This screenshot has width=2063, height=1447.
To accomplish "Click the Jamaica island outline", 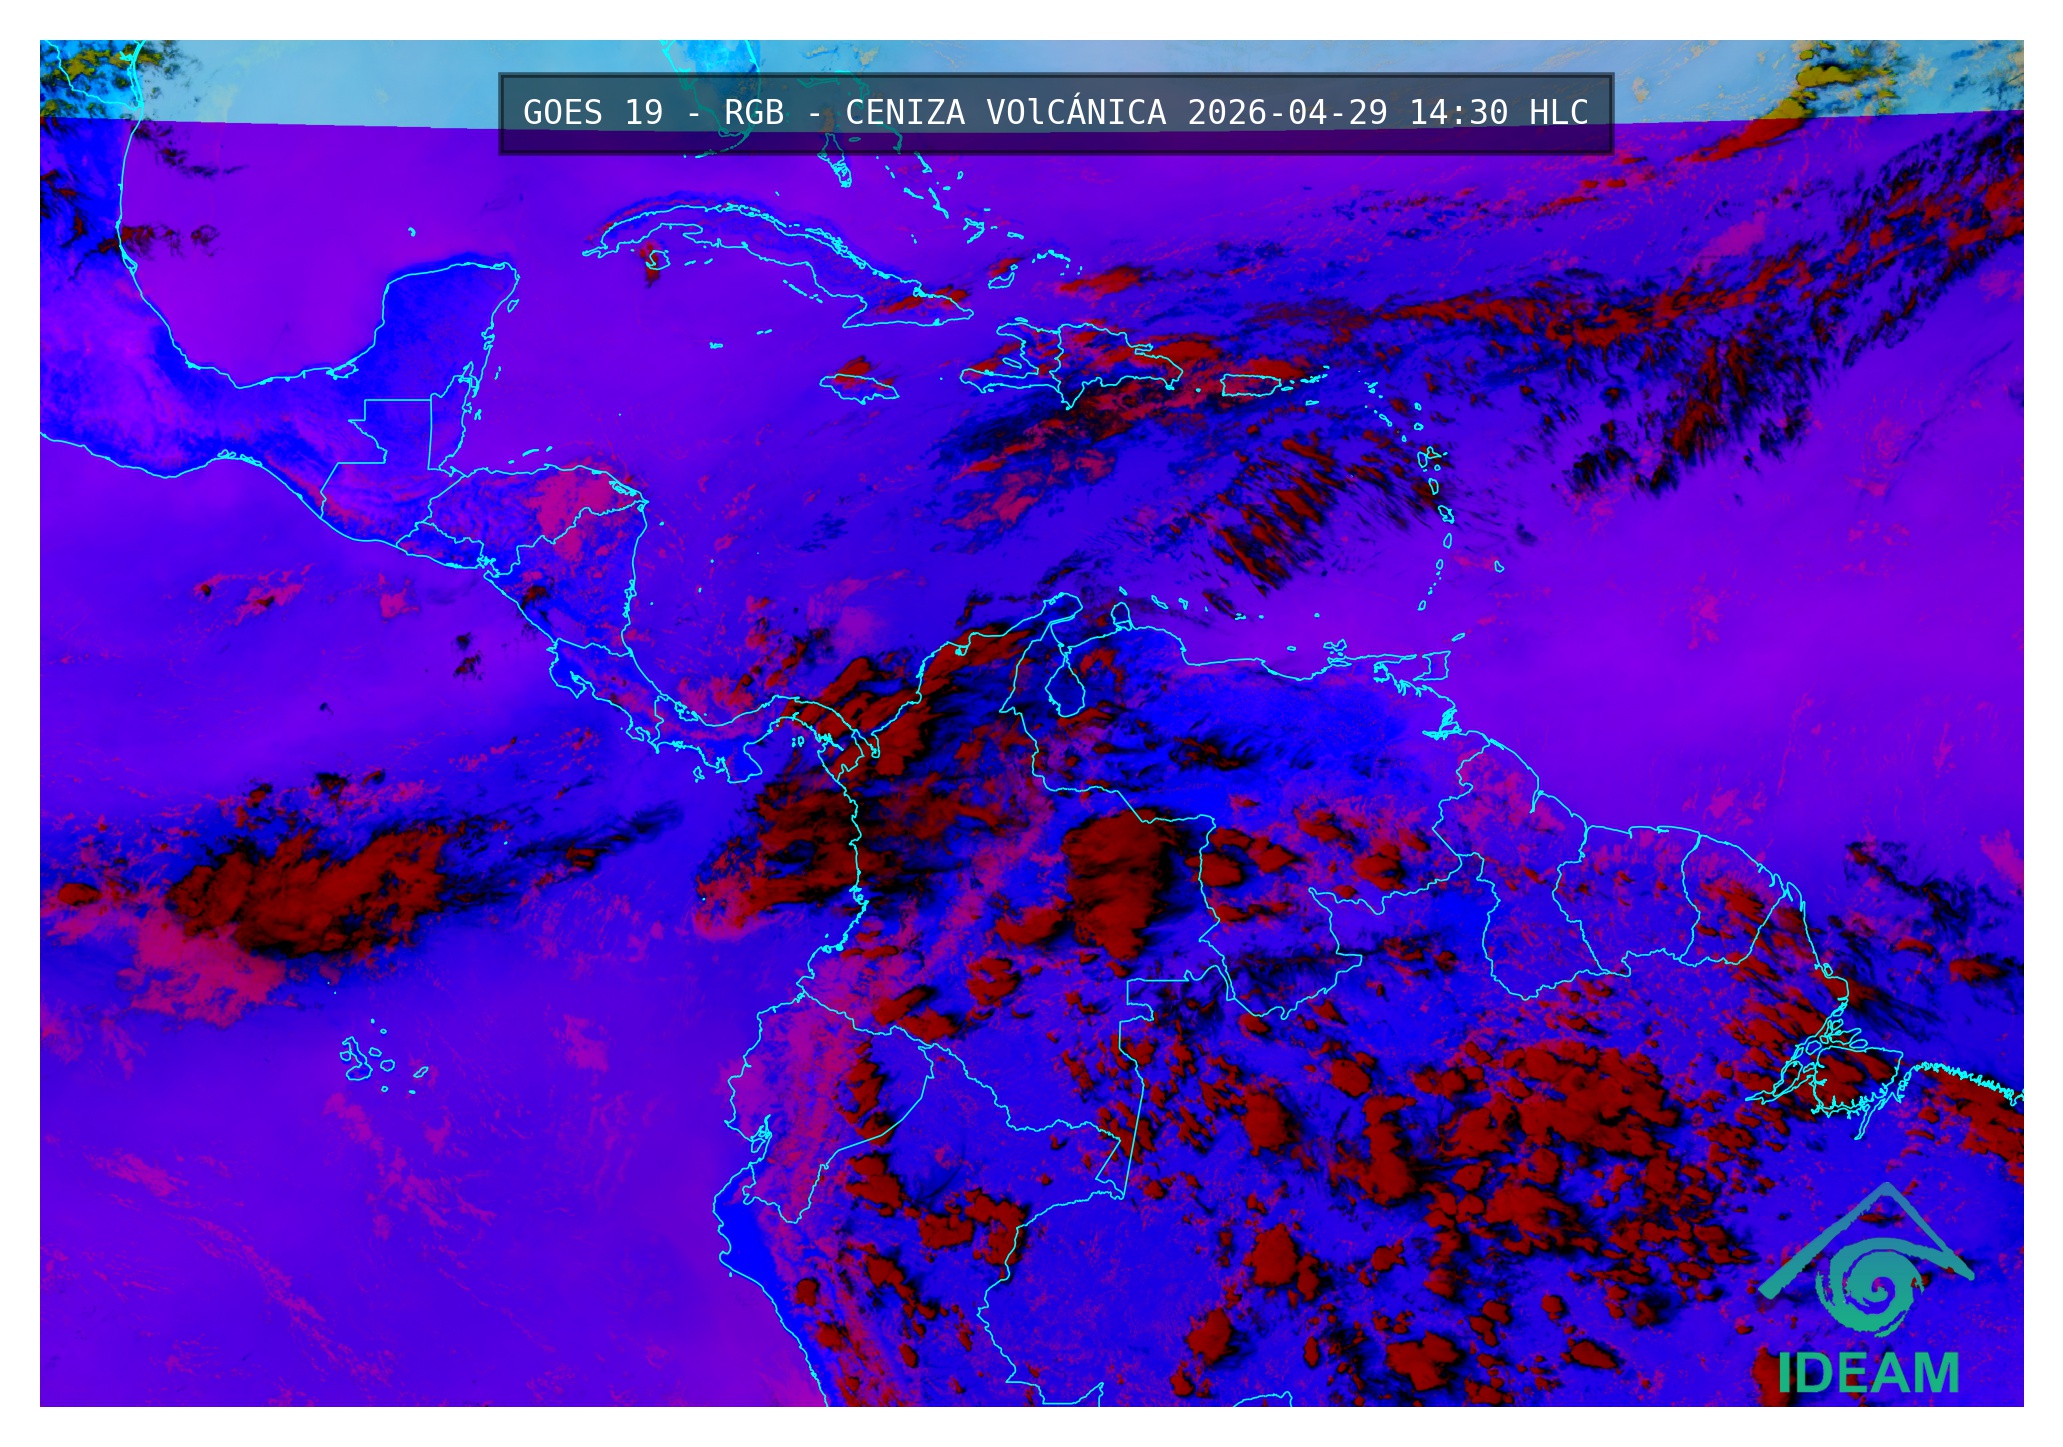I will (x=858, y=386).
